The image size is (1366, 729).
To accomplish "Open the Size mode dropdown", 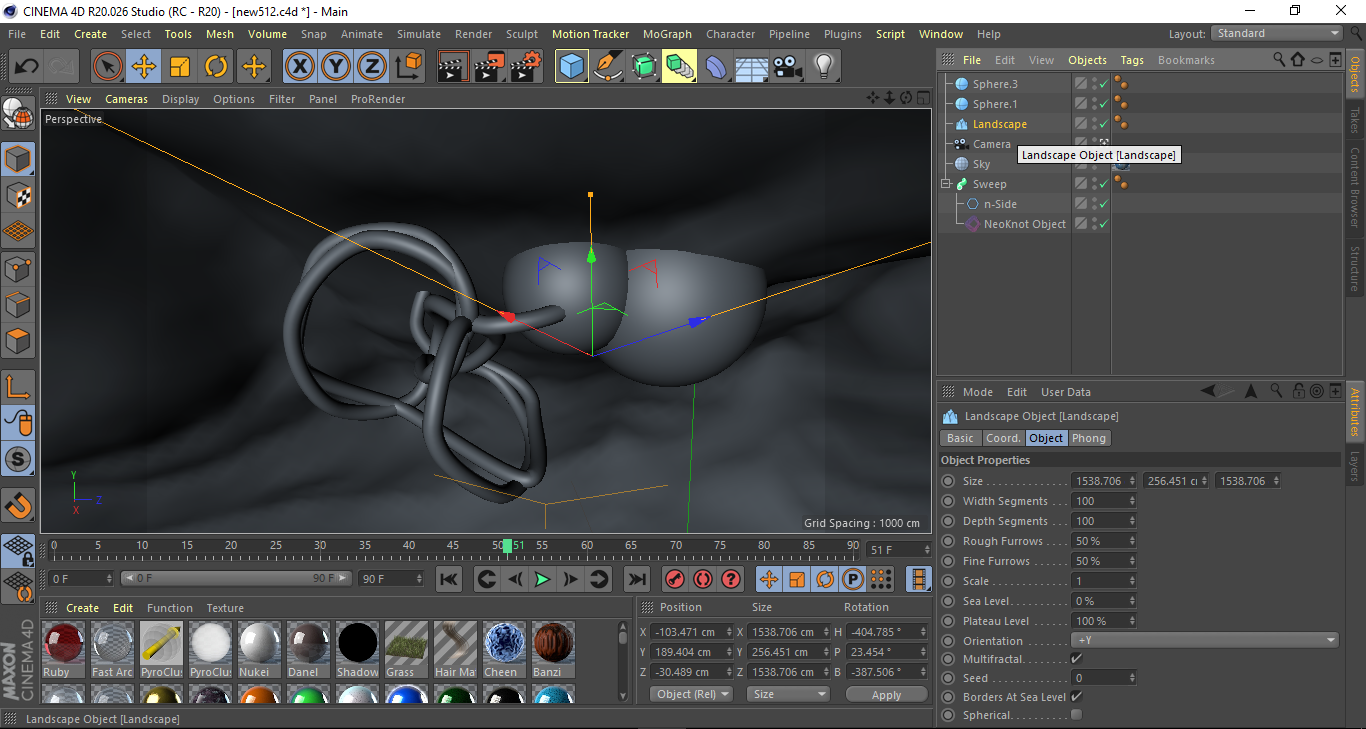I will (789, 694).
